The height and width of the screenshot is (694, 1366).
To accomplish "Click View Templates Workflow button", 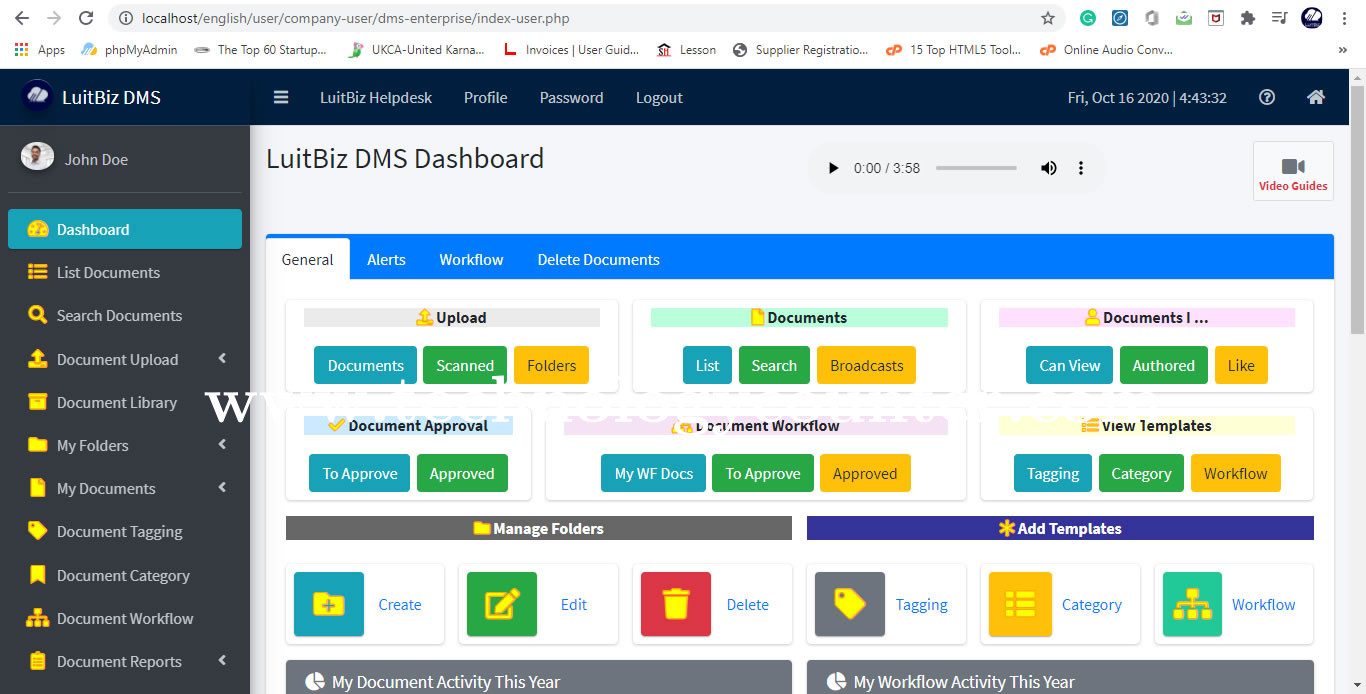I will point(1235,473).
